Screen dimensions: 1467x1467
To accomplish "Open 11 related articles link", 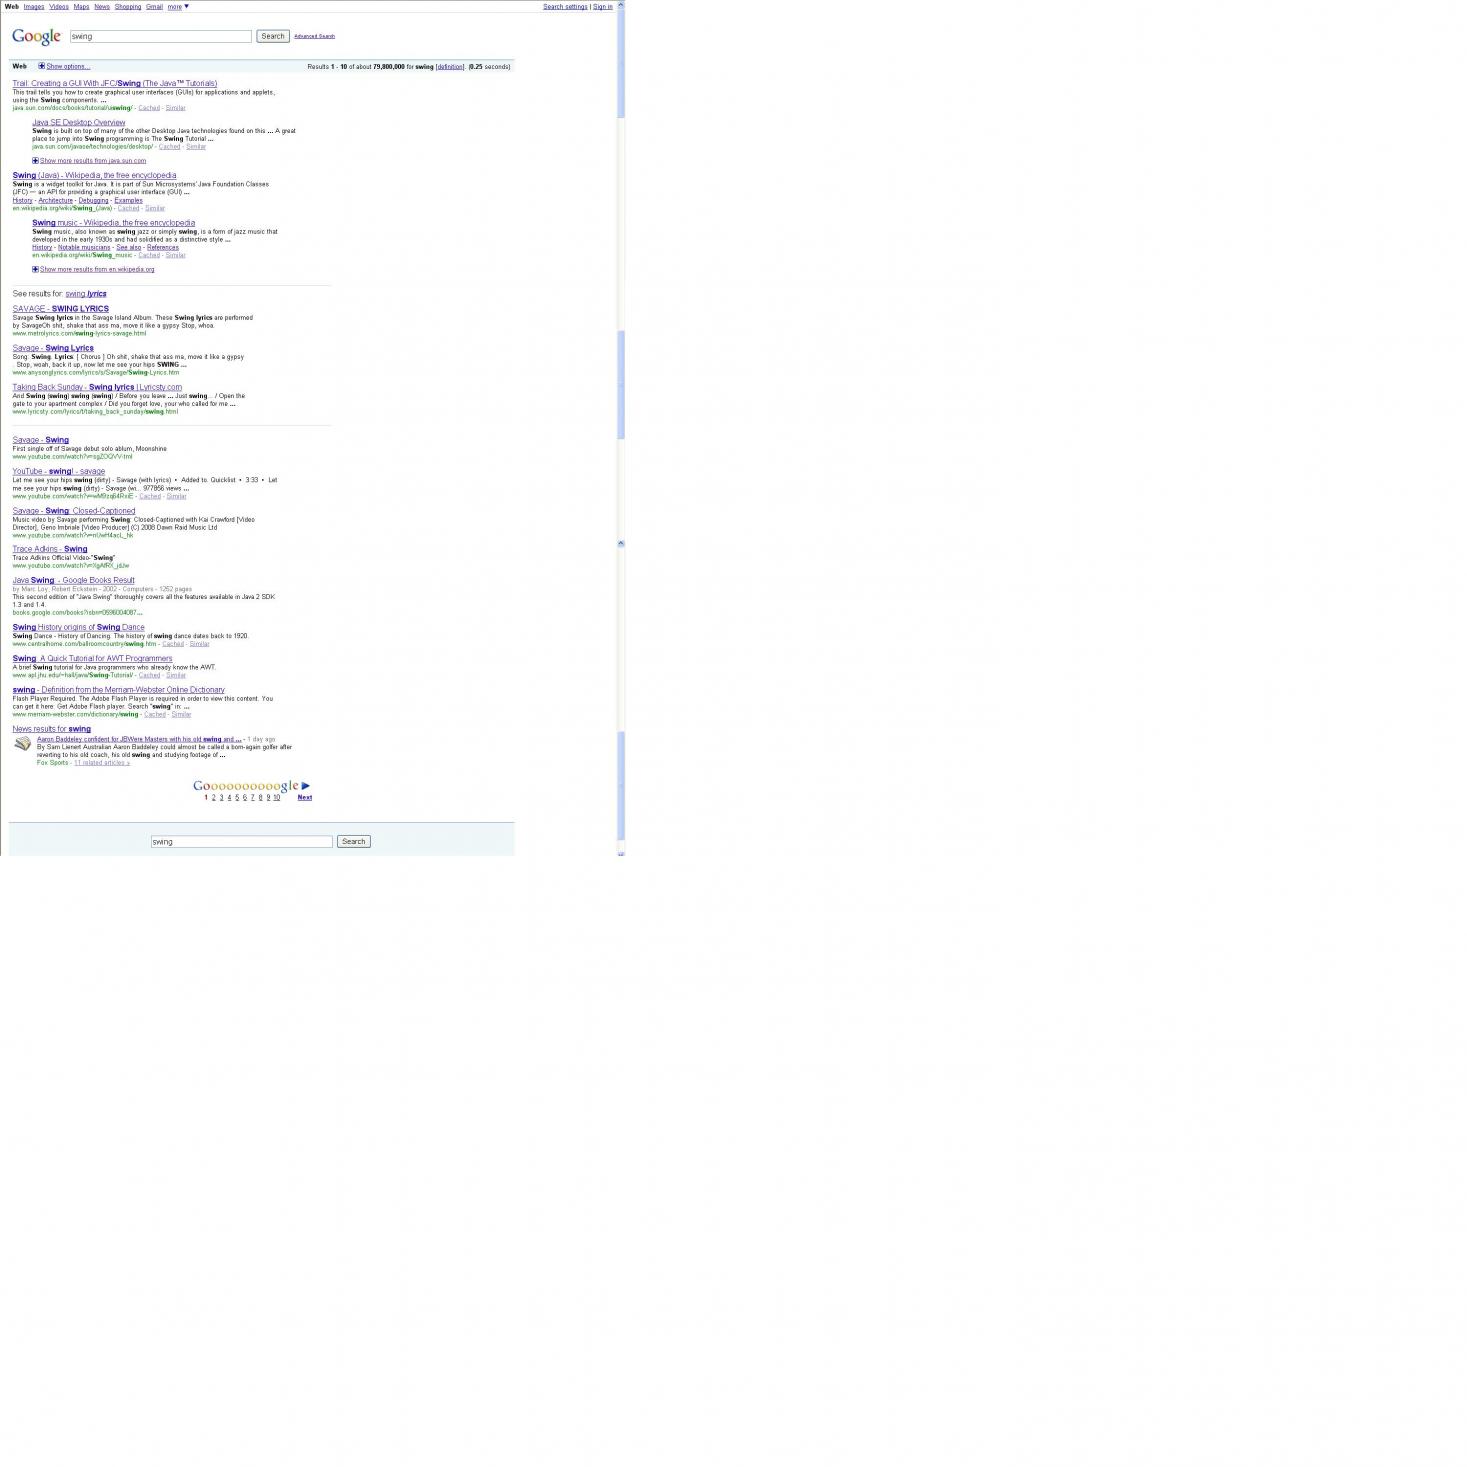I will click(x=102, y=763).
